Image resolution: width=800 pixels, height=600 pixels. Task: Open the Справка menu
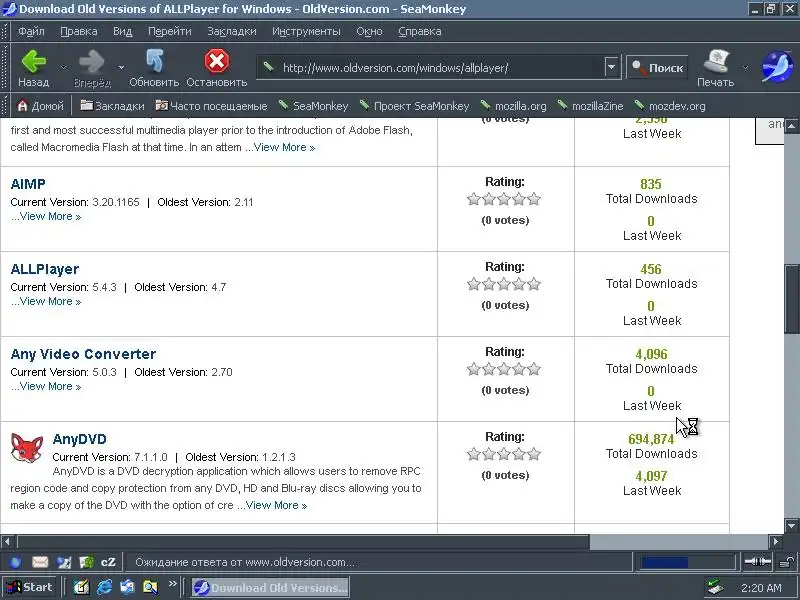(x=419, y=31)
